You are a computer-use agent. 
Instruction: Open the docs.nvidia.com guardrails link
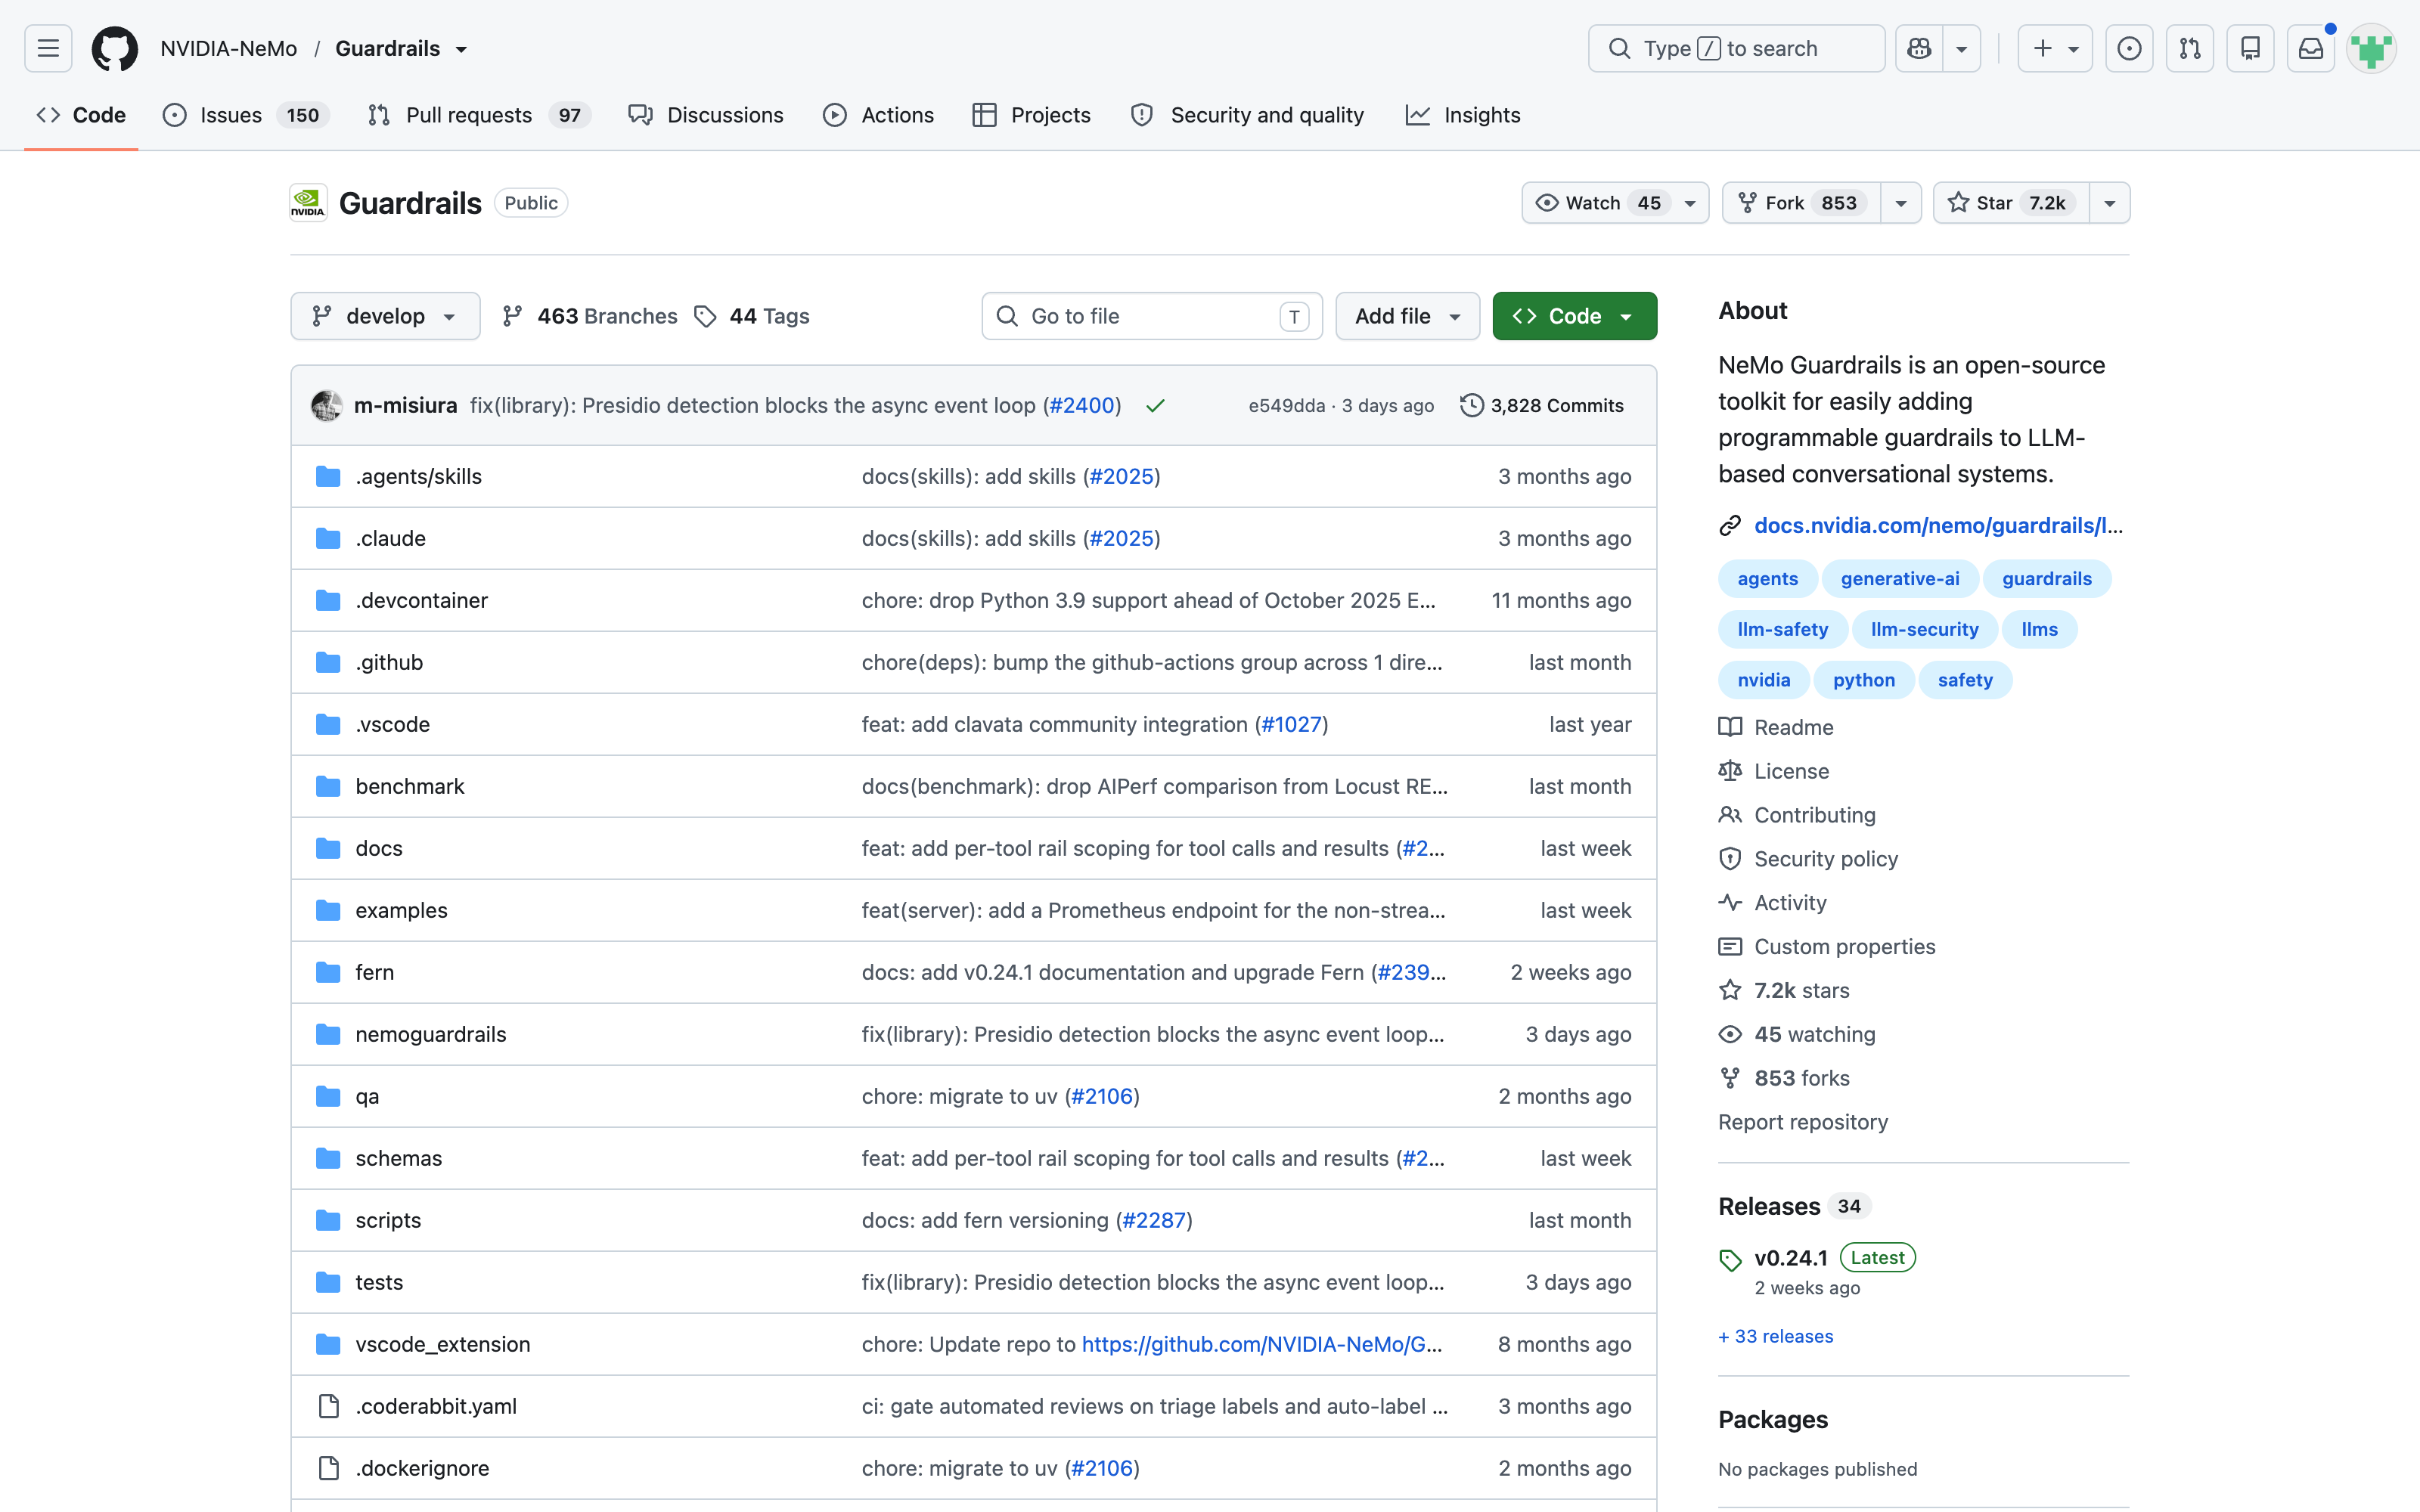point(1938,526)
